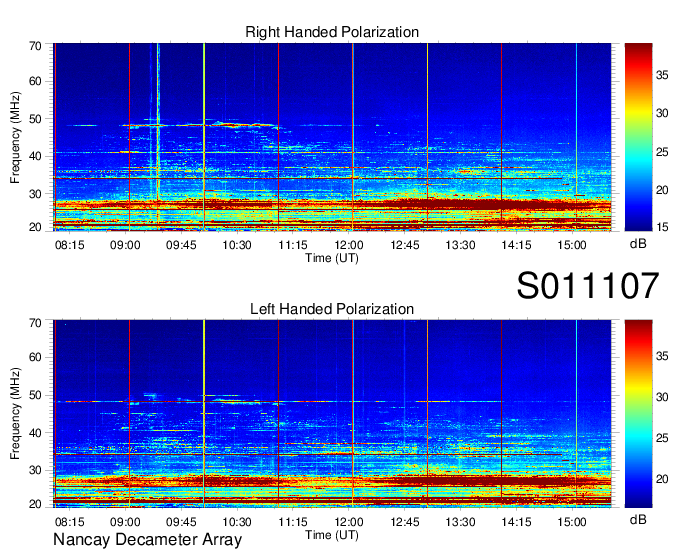Click the 'Right Handed Polarization' plot title
This screenshot has height=552, width=680.
tap(332, 32)
